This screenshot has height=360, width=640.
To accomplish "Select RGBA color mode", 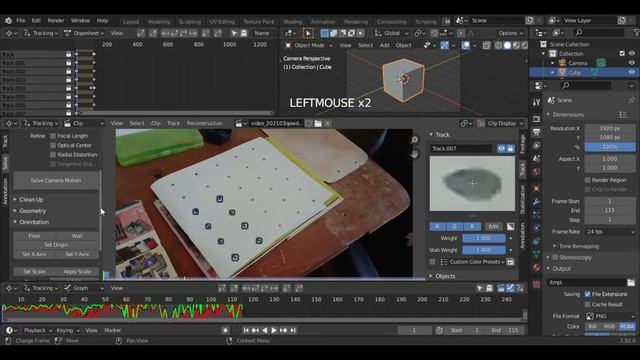I will click(627, 327).
